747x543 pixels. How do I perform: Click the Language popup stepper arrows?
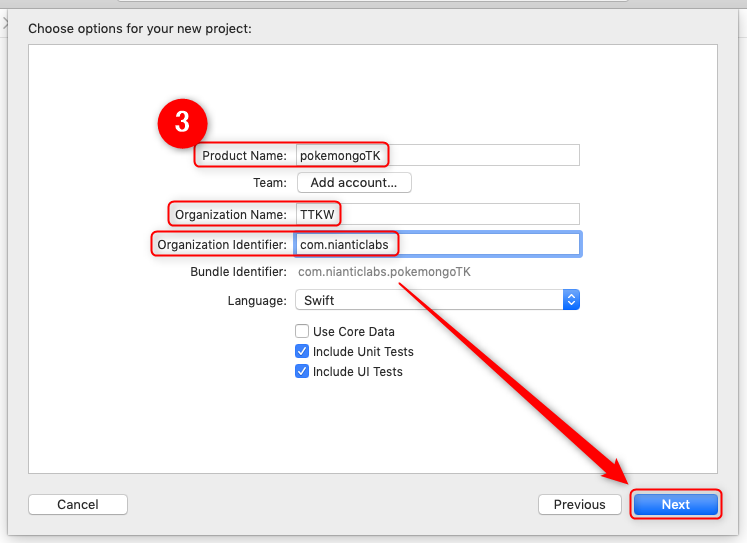coord(571,300)
